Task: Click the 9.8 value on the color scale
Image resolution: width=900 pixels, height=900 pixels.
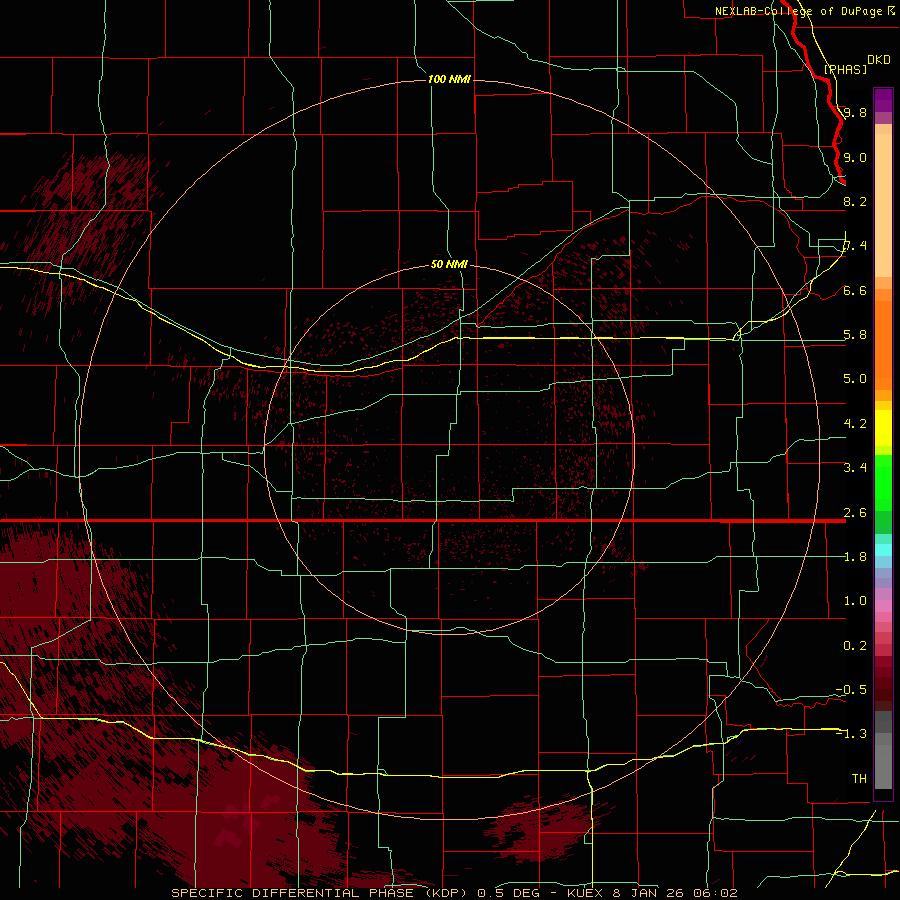Action: point(855,112)
